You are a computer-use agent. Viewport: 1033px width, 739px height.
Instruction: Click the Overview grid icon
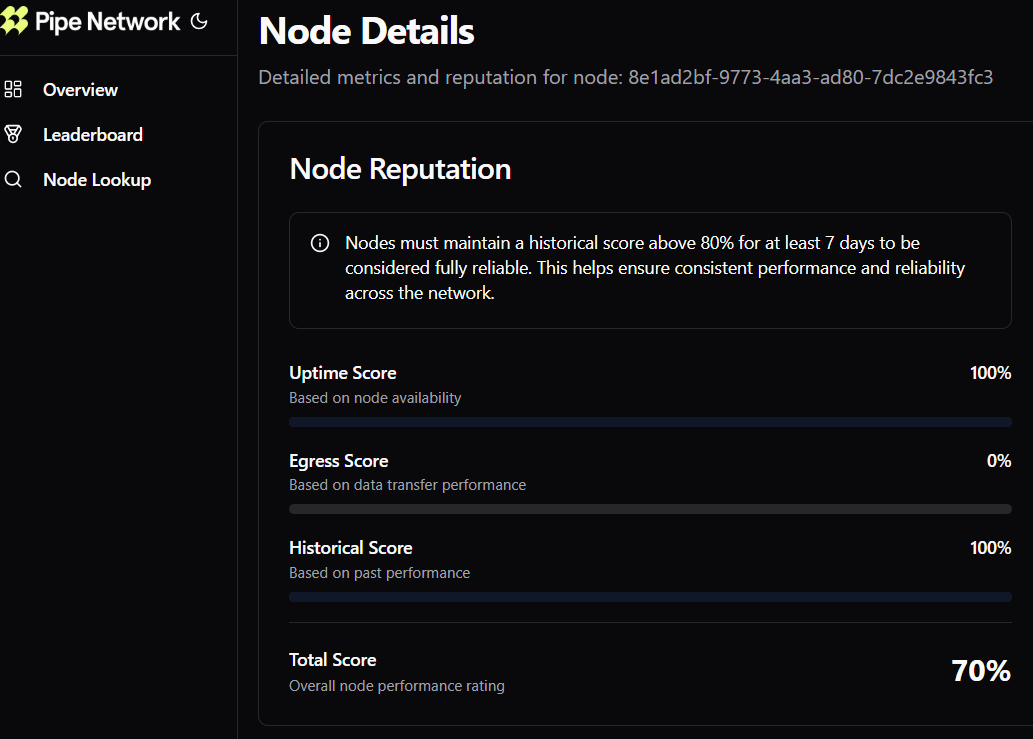(13, 89)
